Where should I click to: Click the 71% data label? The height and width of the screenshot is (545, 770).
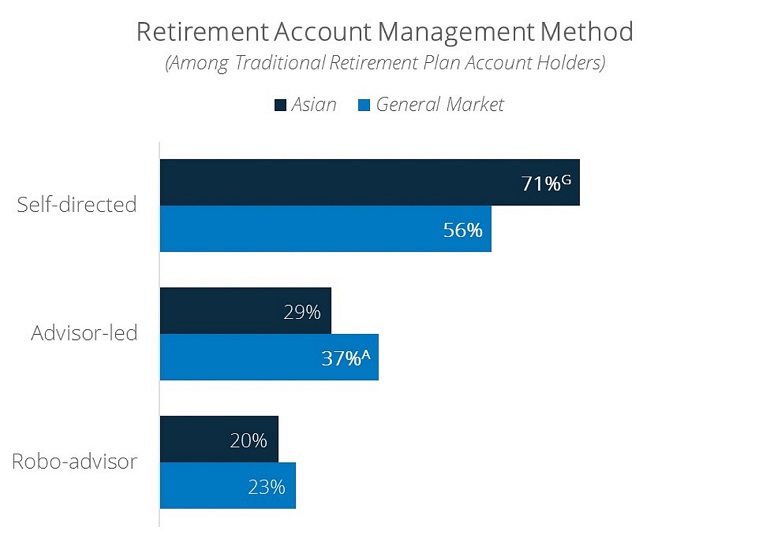[546, 183]
